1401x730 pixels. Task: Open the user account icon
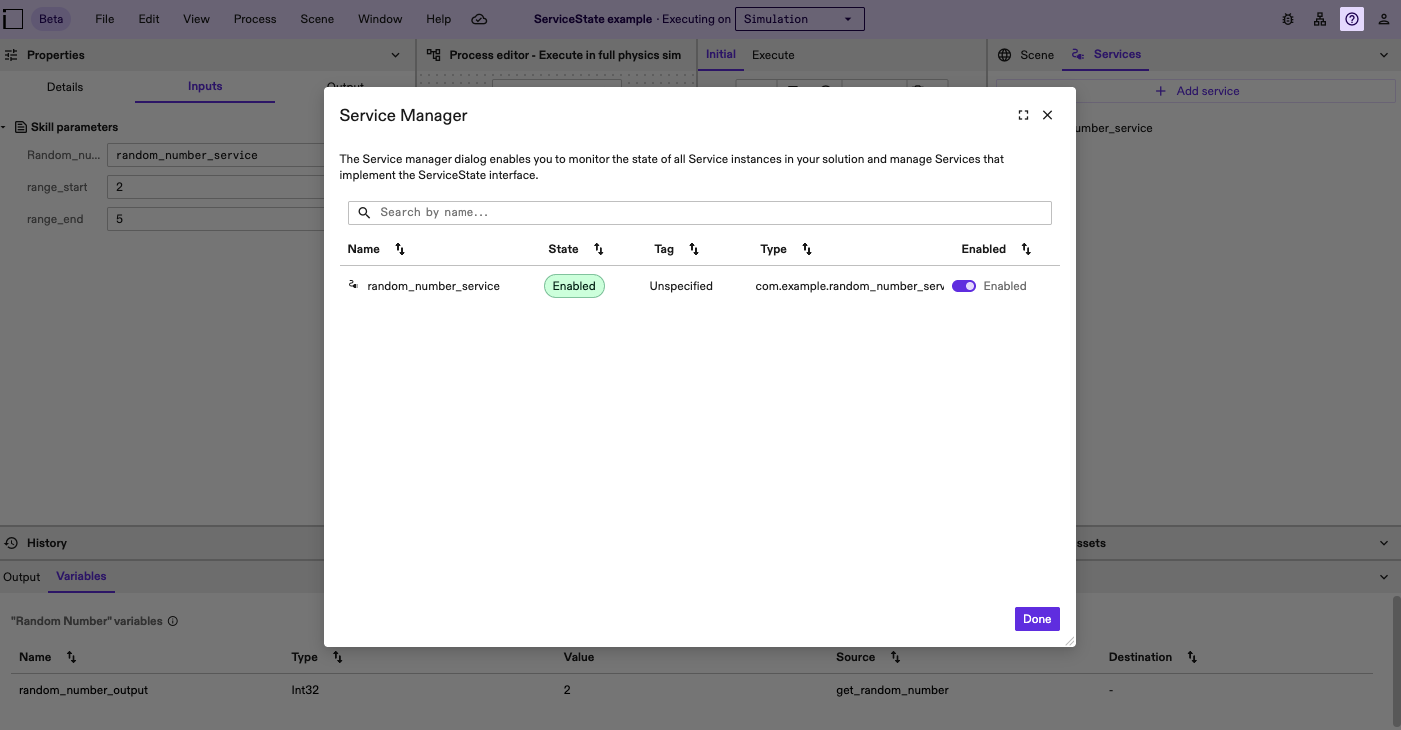(1384, 18)
